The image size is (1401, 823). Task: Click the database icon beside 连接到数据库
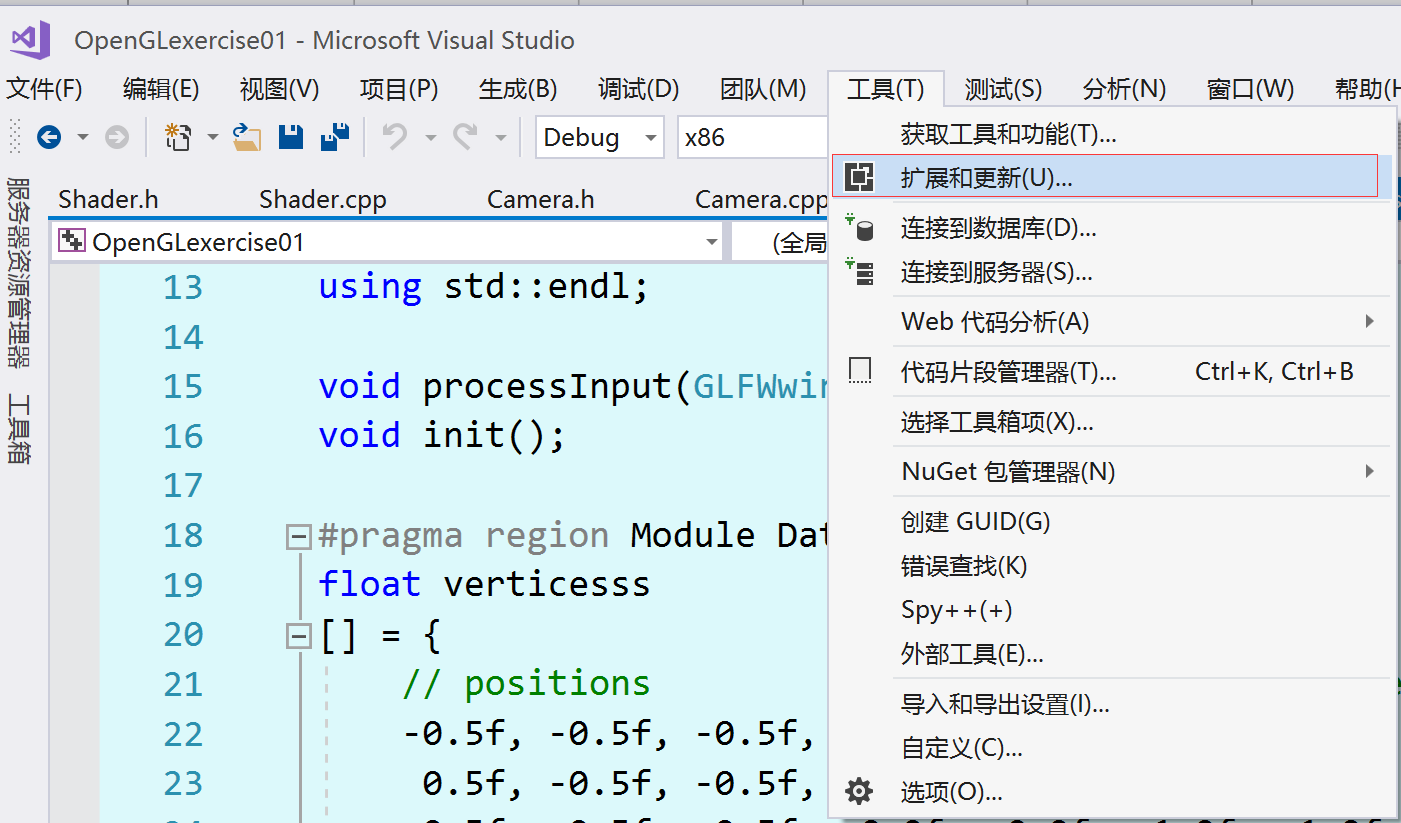(860, 228)
